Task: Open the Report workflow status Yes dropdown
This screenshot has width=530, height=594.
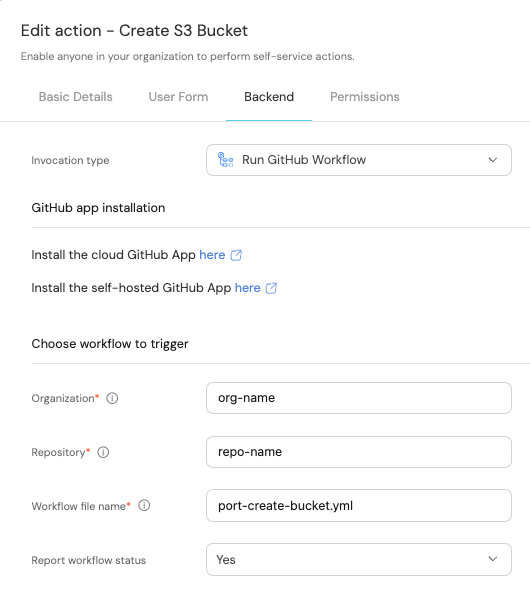Action: point(359,560)
